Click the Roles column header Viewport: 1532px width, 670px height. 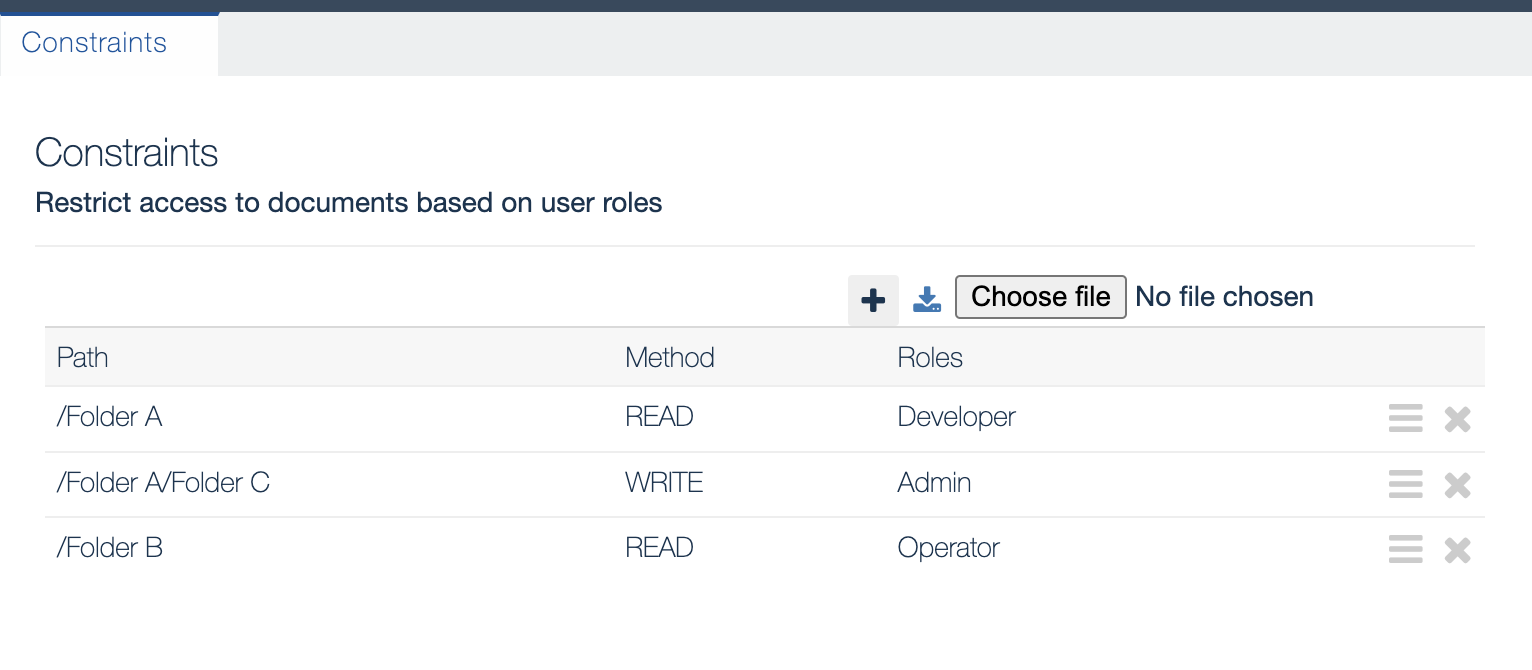tap(930, 358)
